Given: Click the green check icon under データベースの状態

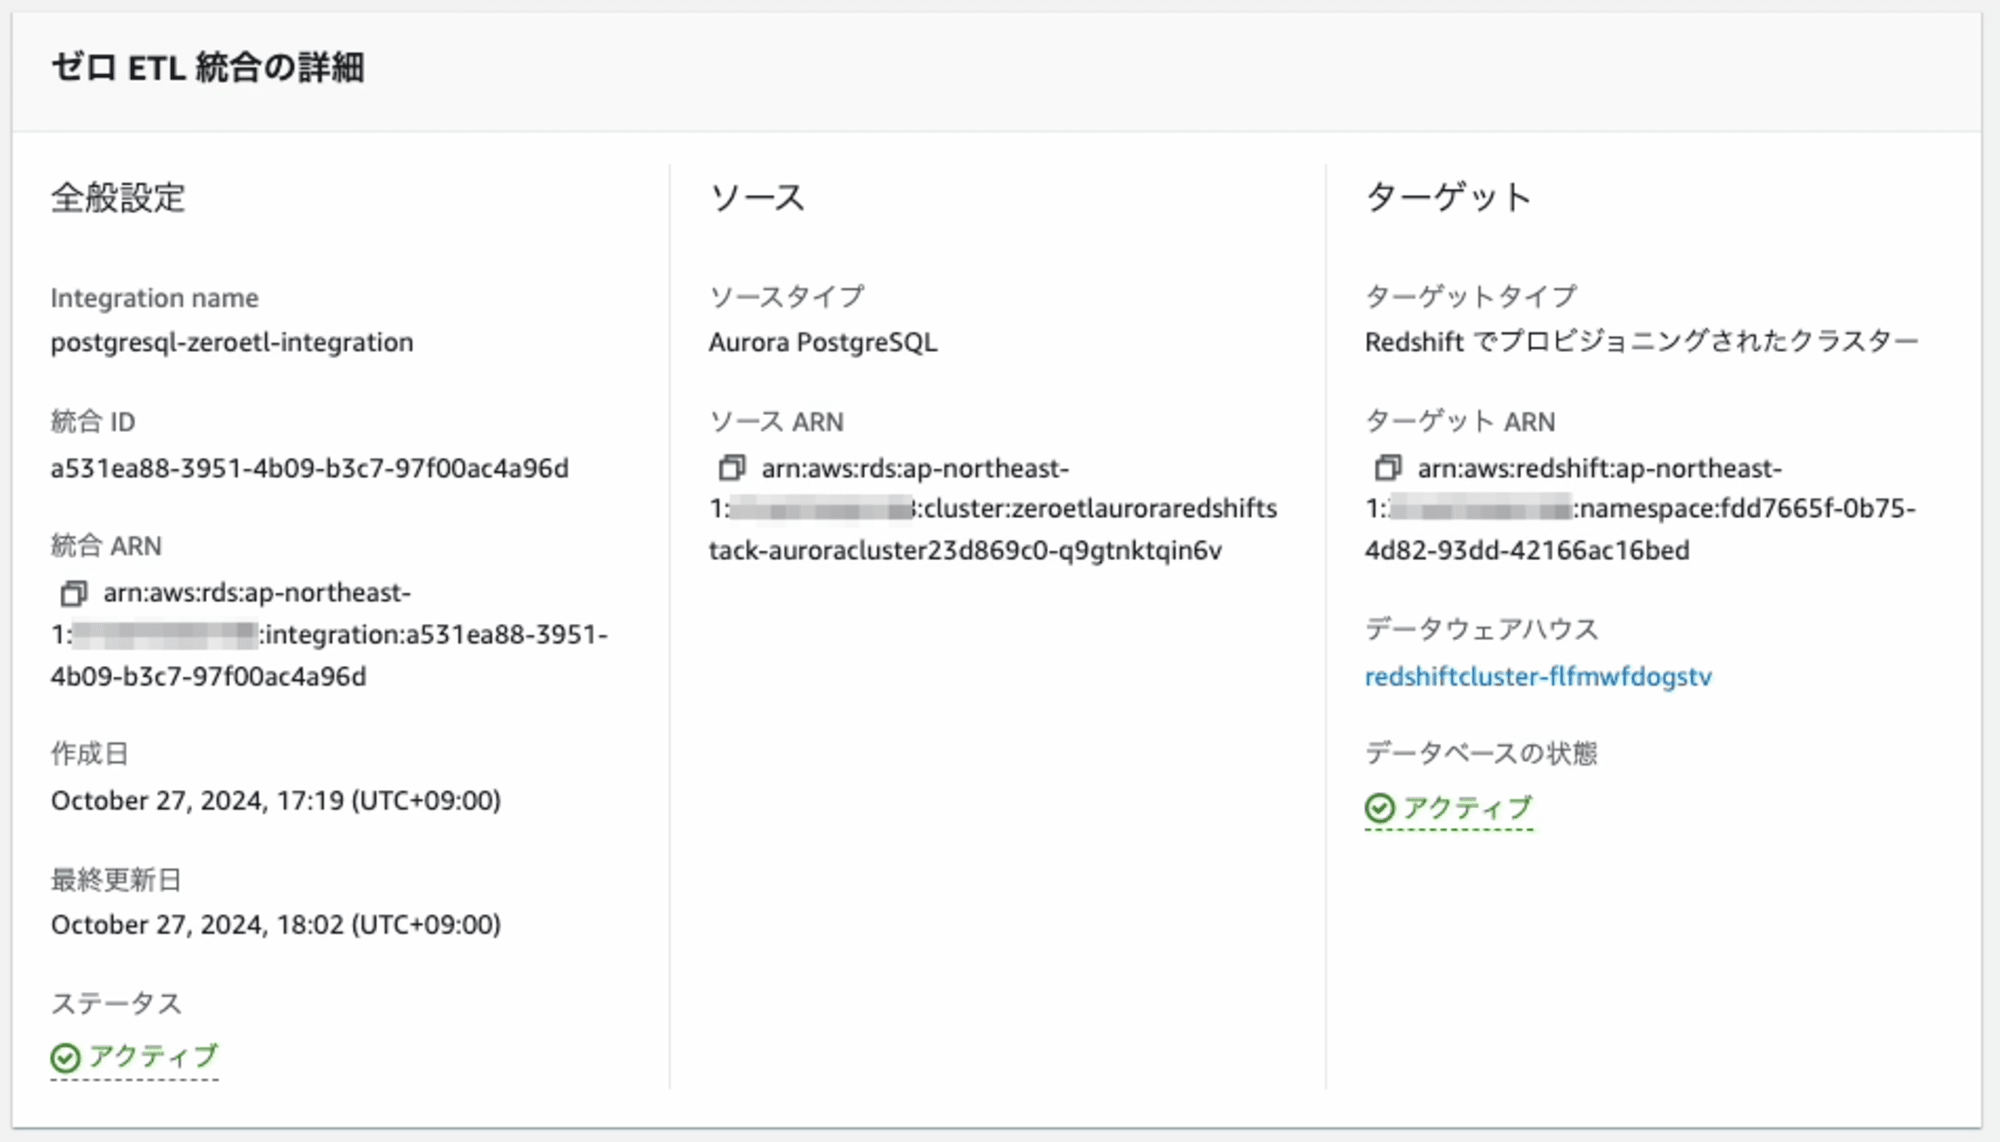Looking at the screenshot, I should point(1379,808).
